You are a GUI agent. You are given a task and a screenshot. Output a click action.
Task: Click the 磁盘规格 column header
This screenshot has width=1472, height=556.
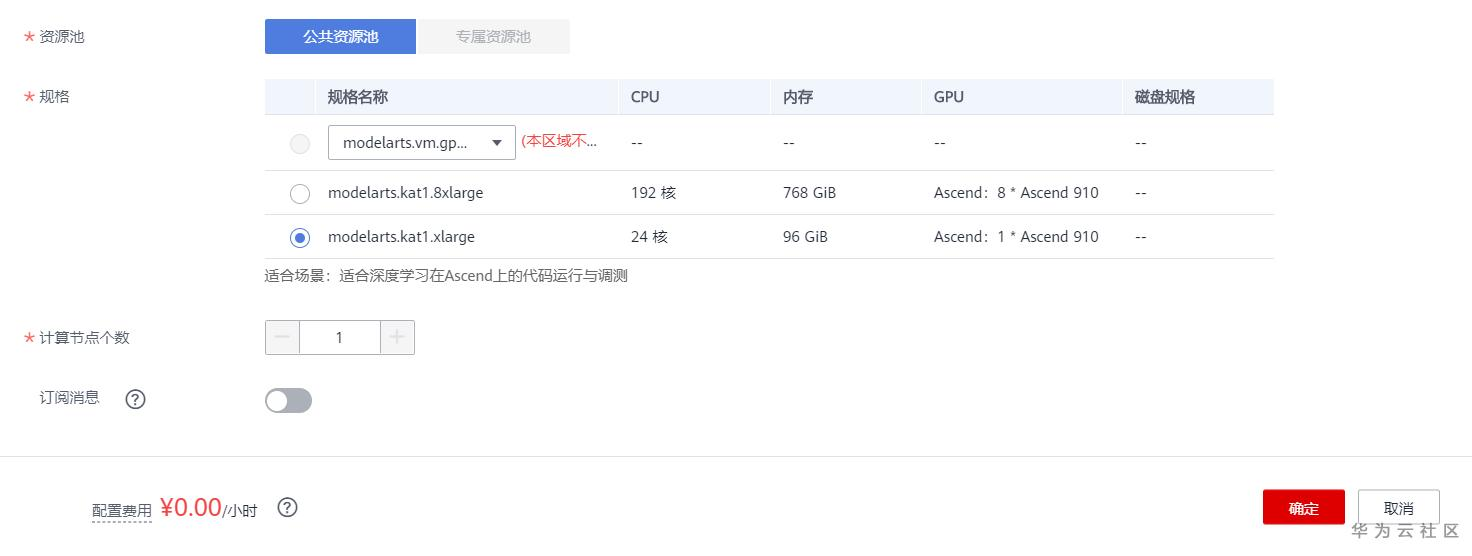(x=1164, y=97)
